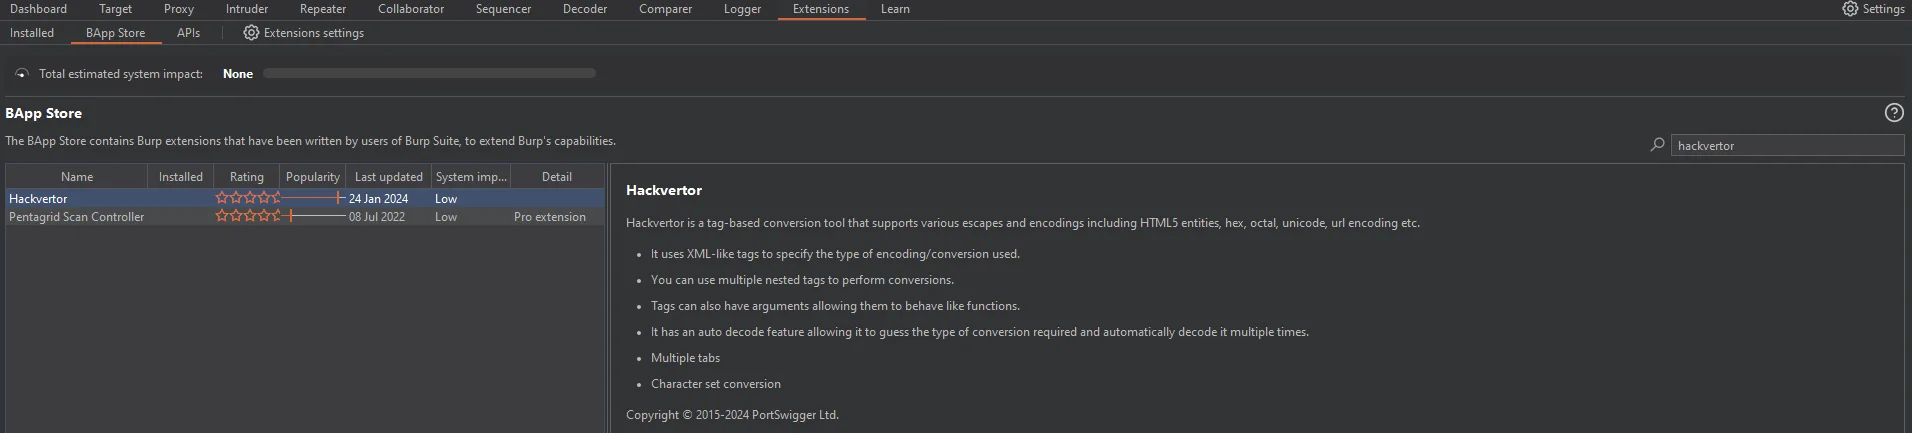Viewport: 1912px width, 433px height.
Task: Open the Decoder tab
Action: (x=585, y=9)
